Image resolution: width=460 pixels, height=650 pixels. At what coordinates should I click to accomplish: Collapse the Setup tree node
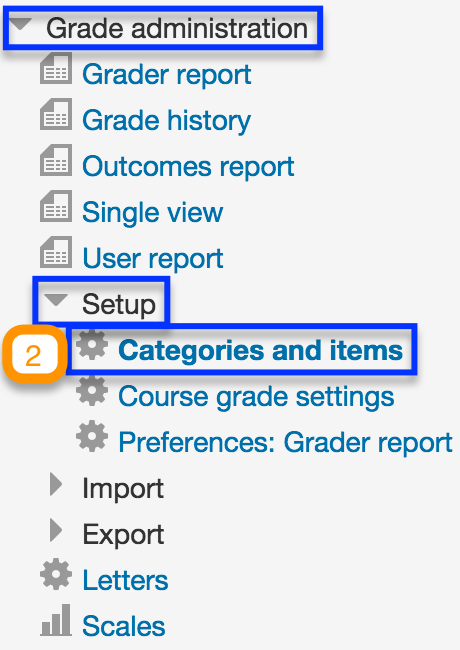pos(56,300)
